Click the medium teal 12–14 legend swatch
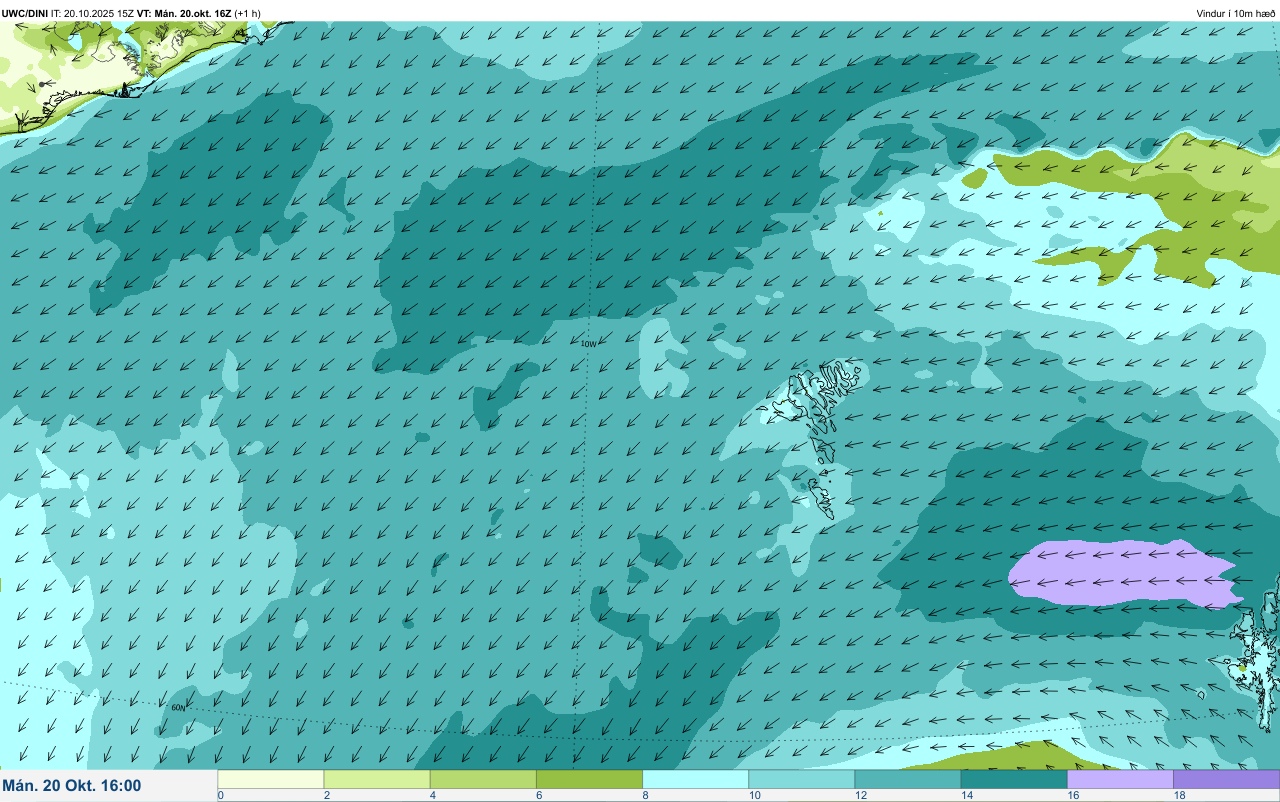 coord(908,779)
